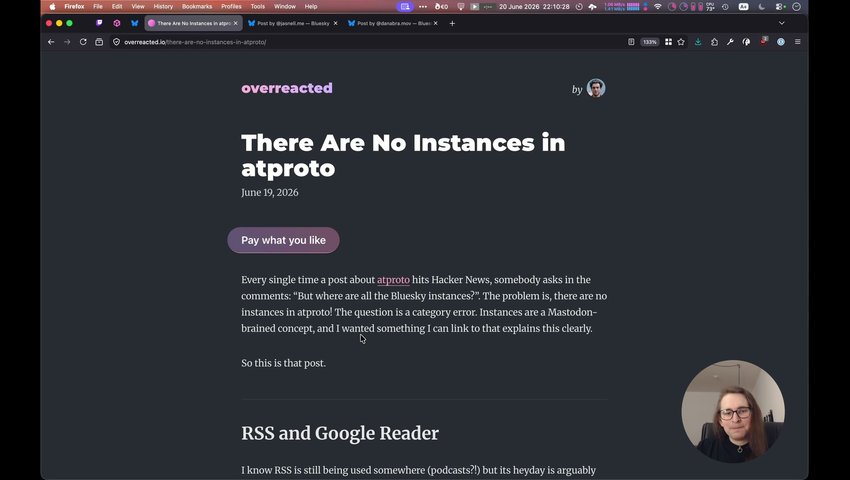Open the Firefox hamburger application menu
Screen dimensions: 850x480
click(x=797, y=42)
